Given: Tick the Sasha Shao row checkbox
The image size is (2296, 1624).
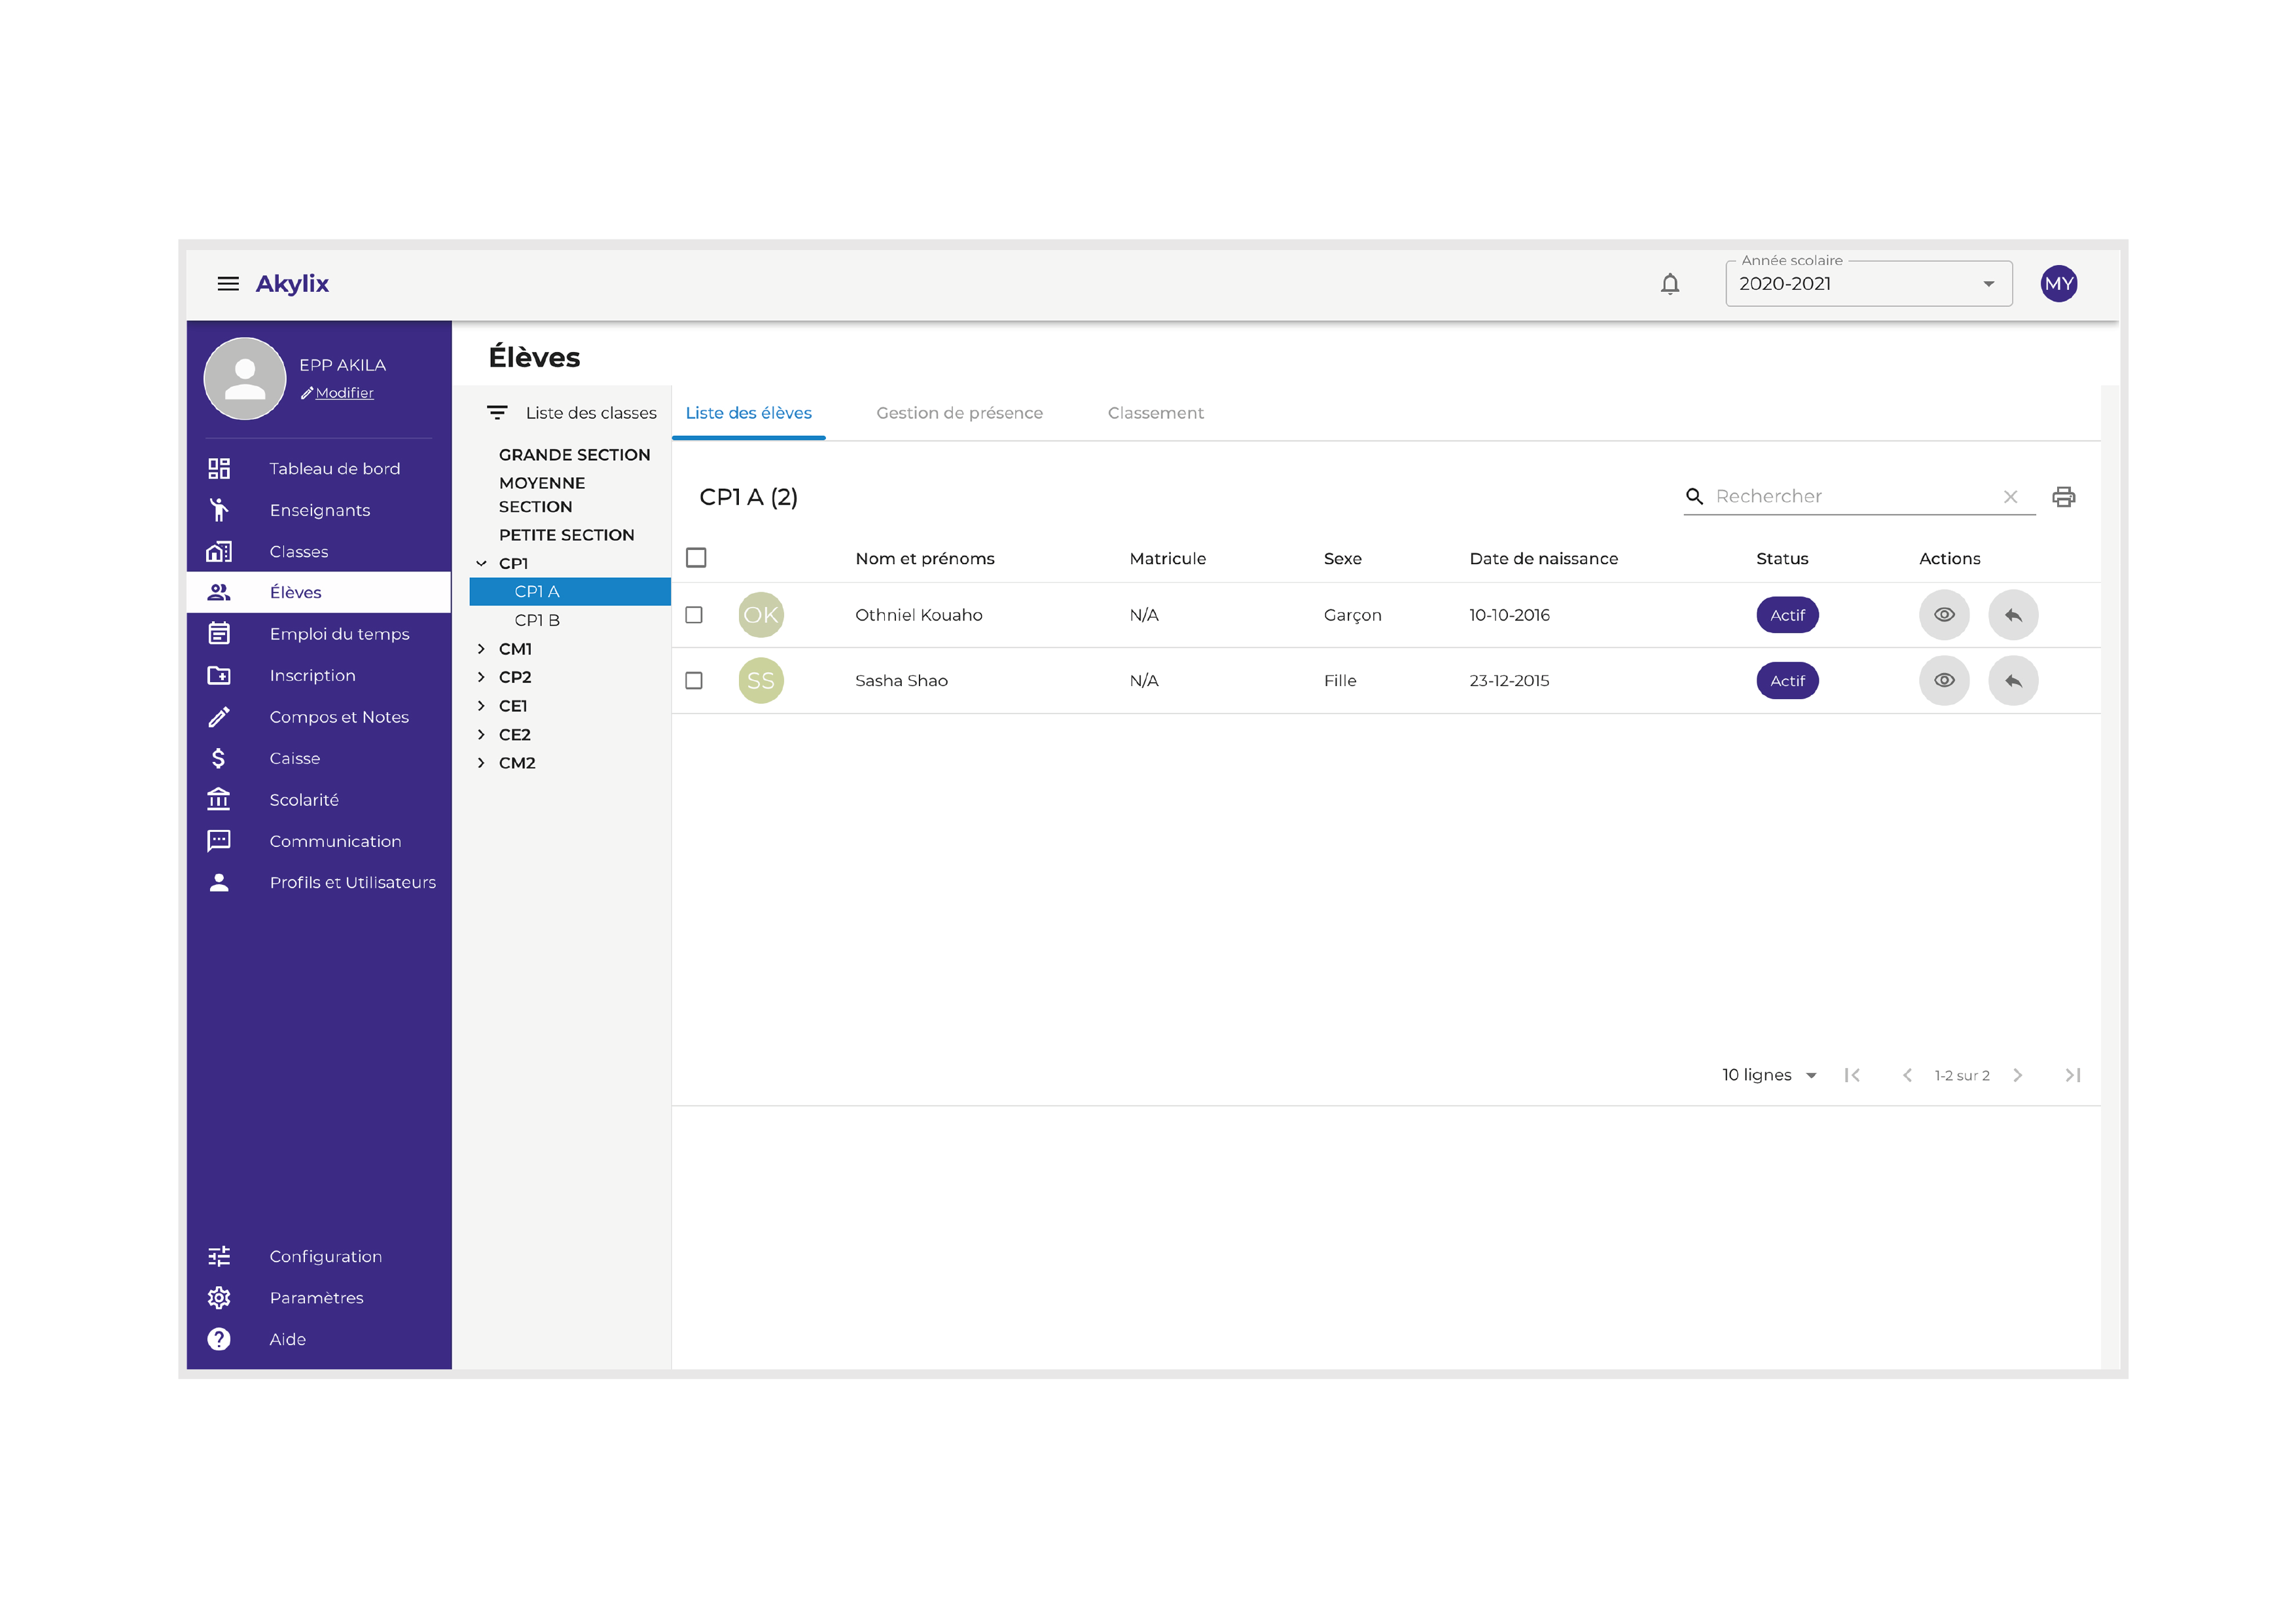Looking at the screenshot, I should tap(694, 681).
